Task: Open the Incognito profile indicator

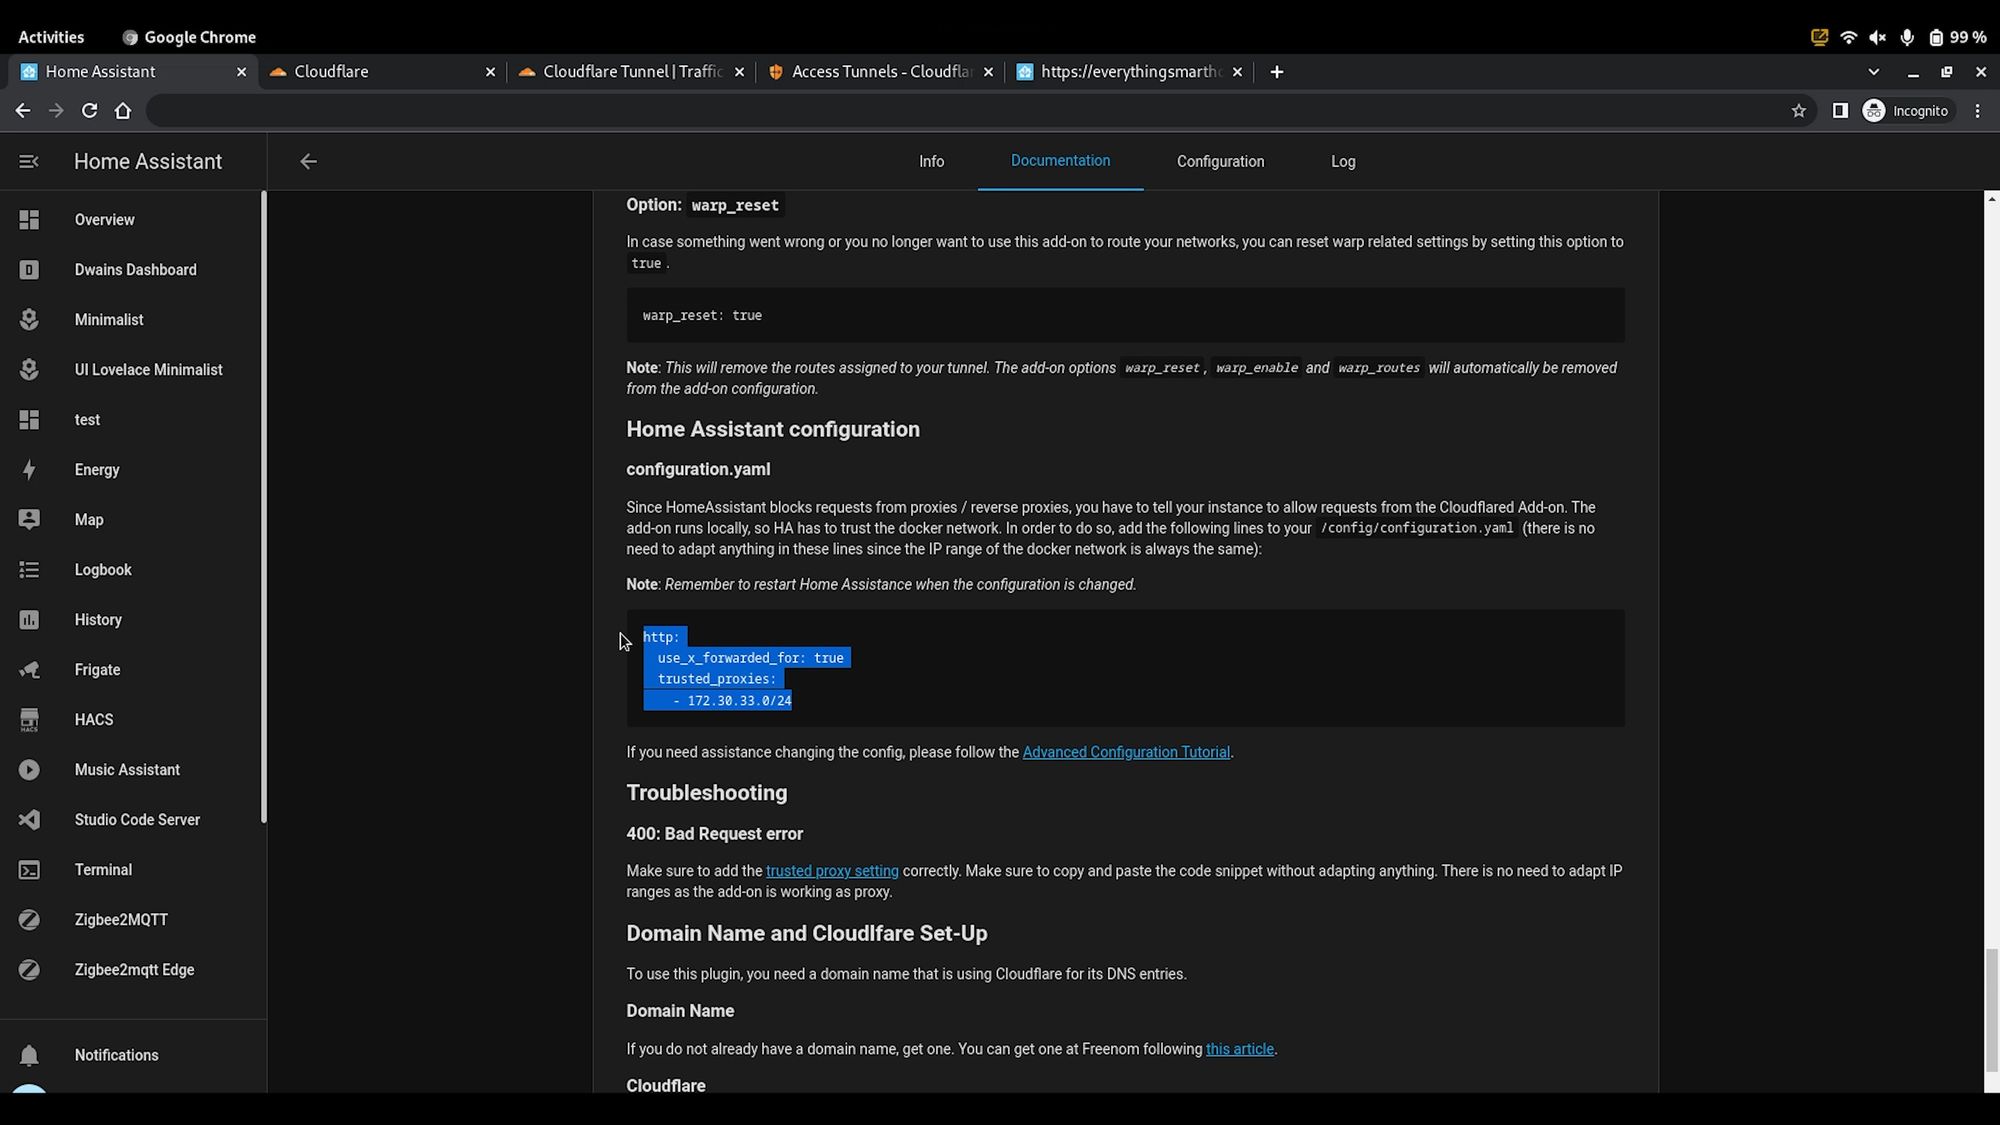Action: click(1906, 111)
